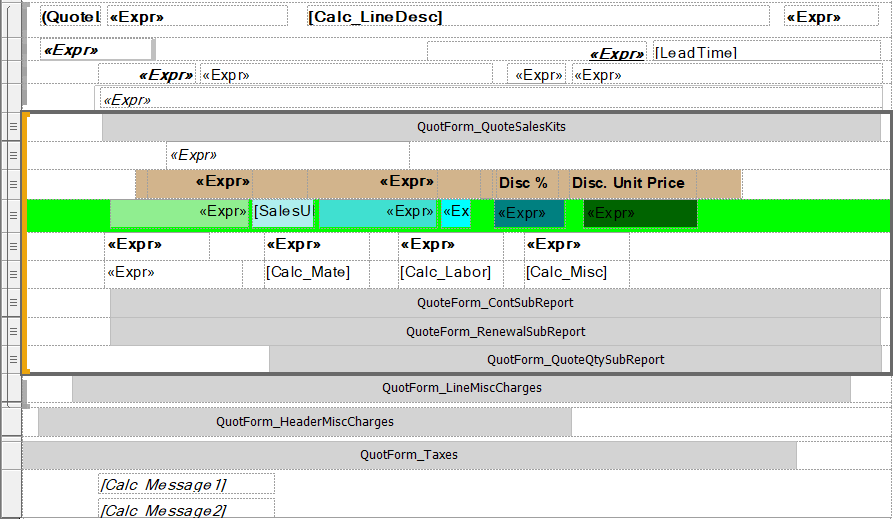Select the QuotForm_QuoteSalesKits subreport

coord(491,127)
